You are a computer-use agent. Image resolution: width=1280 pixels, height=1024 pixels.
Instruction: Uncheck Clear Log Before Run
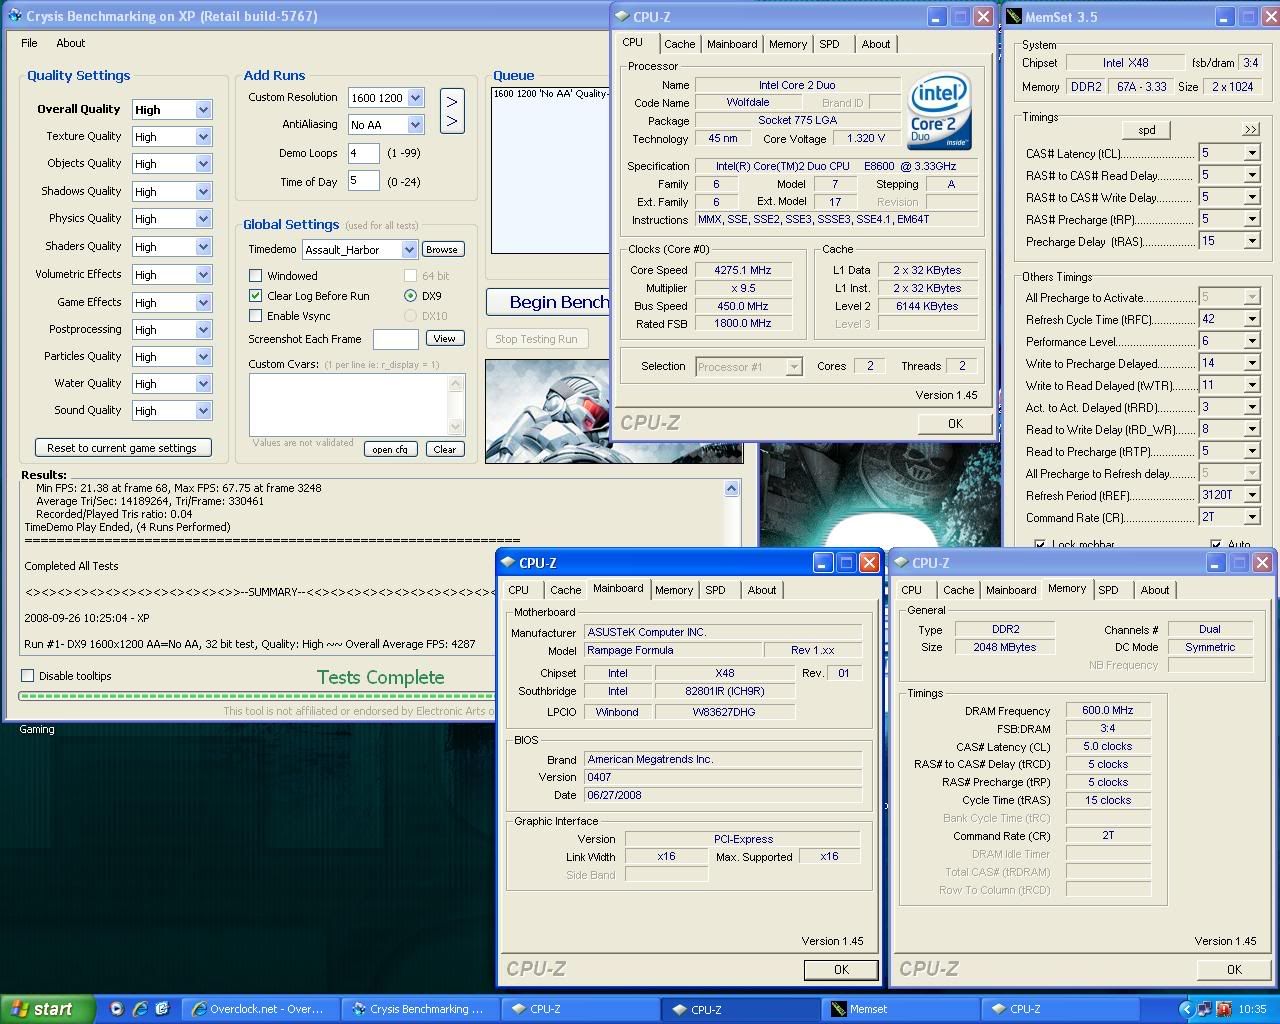[255, 296]
